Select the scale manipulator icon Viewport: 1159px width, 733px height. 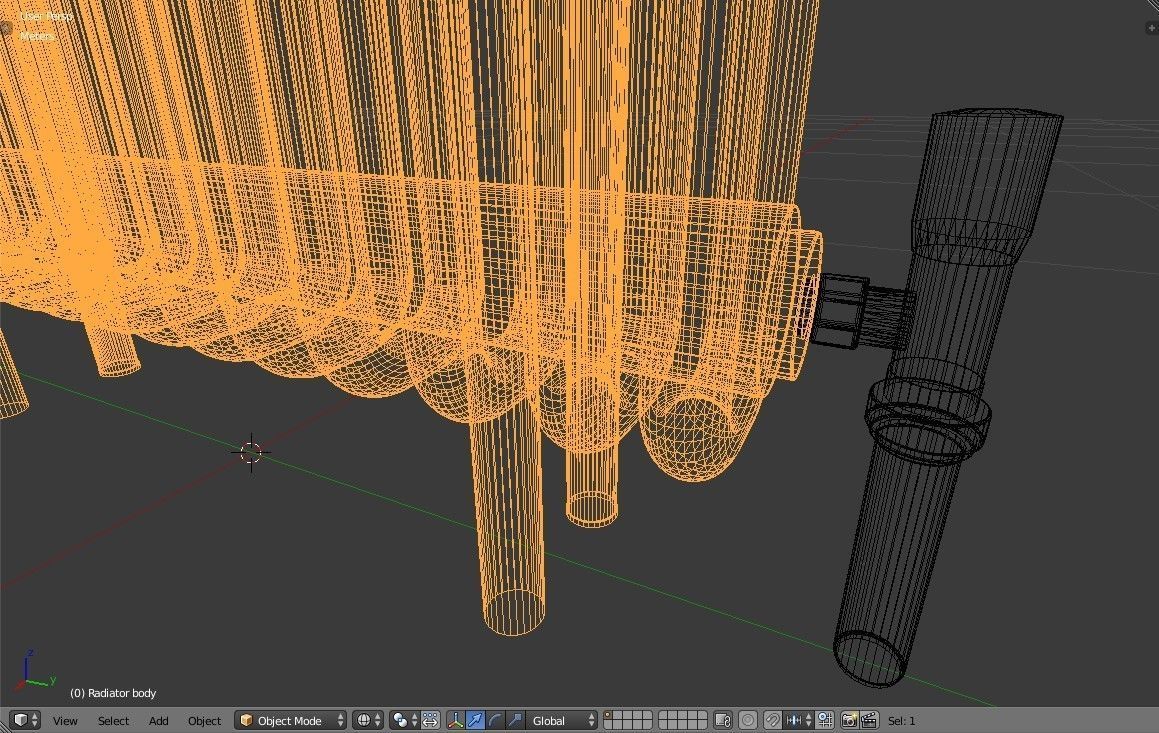pos(515,720)
